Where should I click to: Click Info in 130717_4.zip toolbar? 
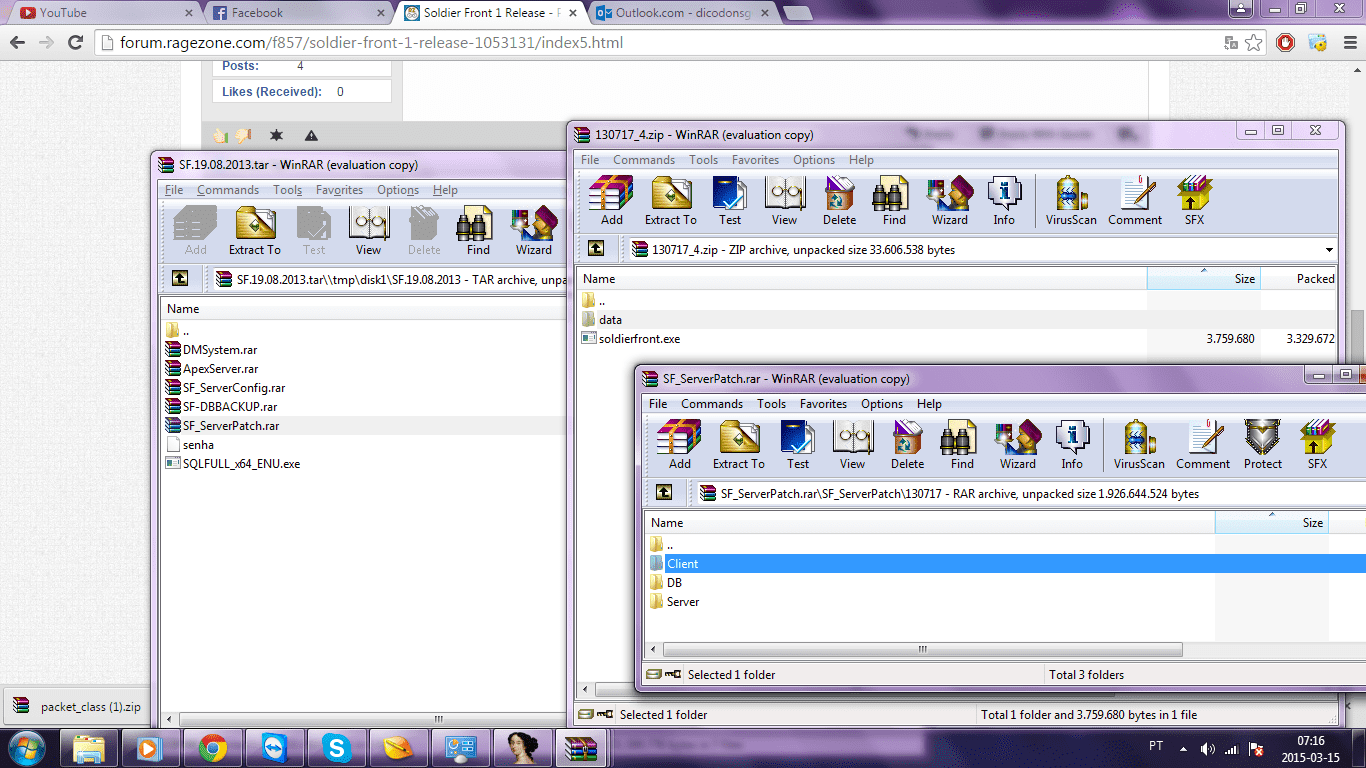1004,201
